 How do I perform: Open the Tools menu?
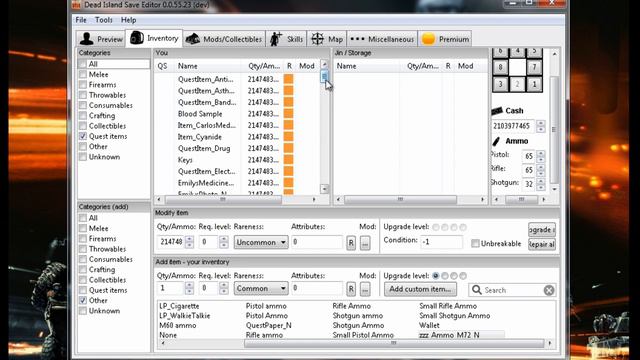104,20
